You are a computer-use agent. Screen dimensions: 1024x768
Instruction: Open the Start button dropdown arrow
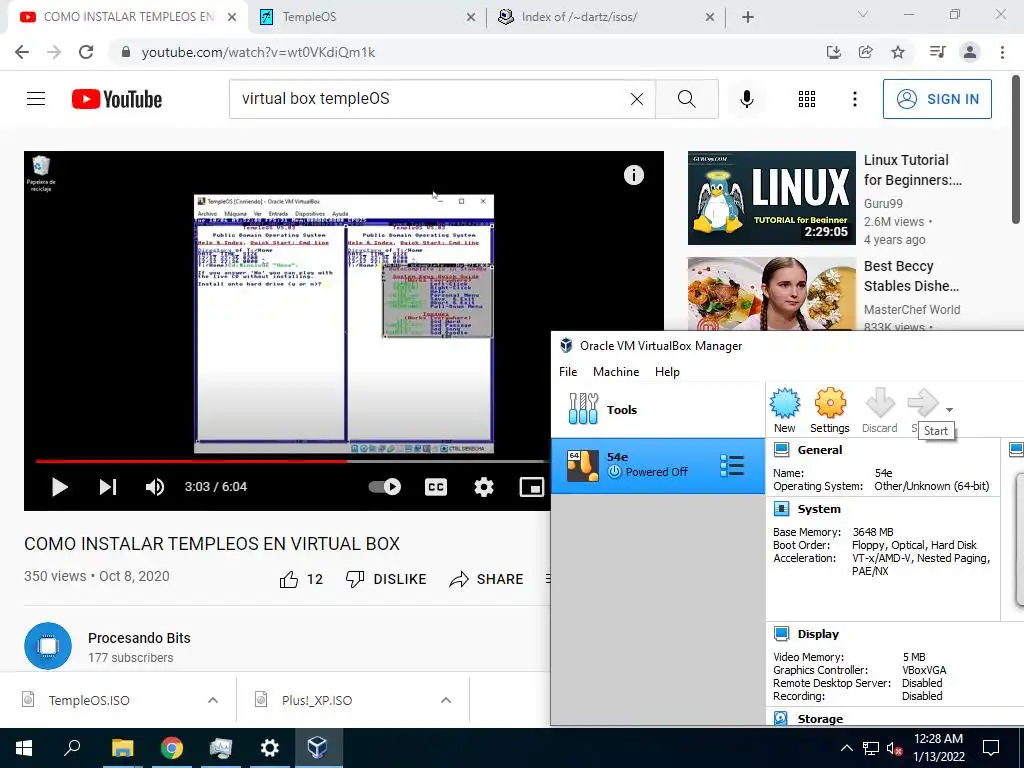point(949,410)
